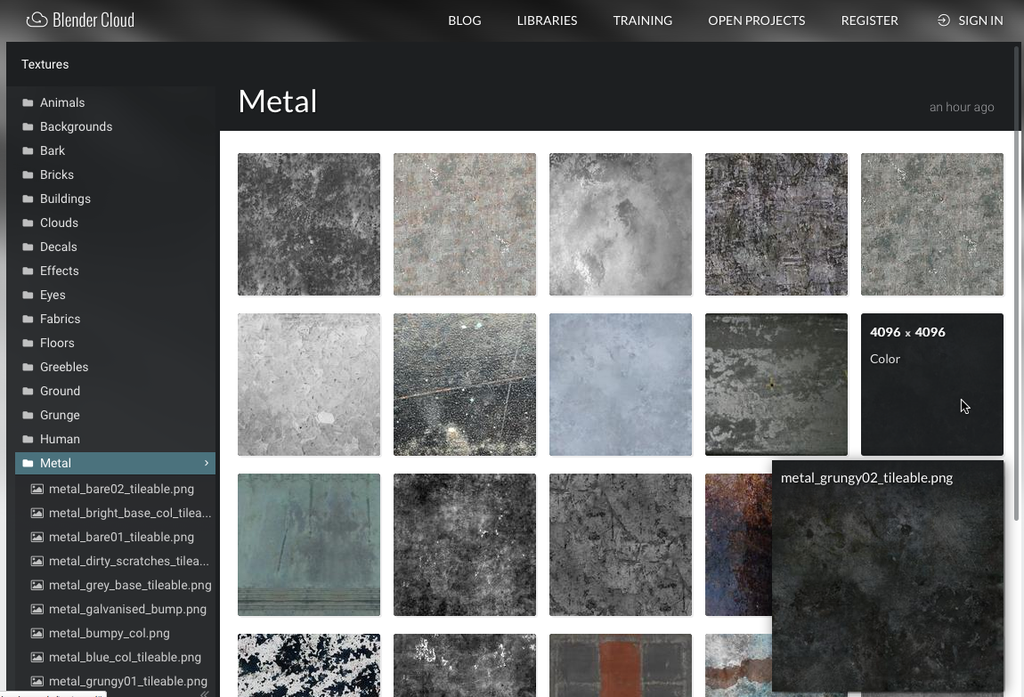Viewport: 1024px width, 697px height.
Task: Click the REGISTER button
Action: tap(869, 20)
